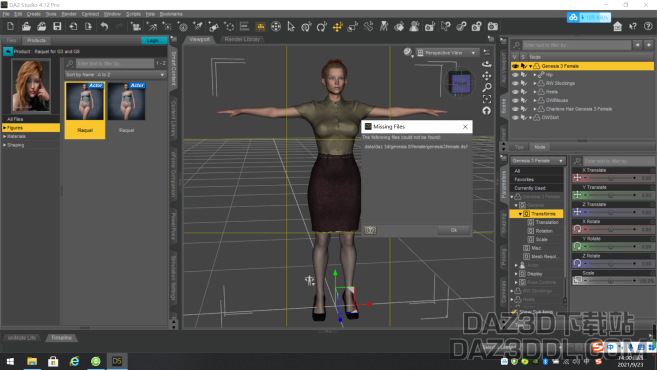This screenshot has height=370, width=657.
Task: Adjust the Scale slider
Action: (x=610, y=281)
